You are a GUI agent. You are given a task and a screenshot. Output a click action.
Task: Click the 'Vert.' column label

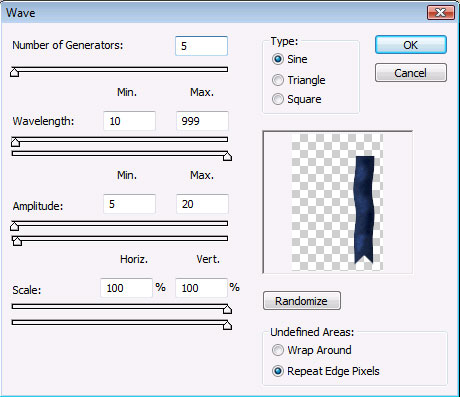(x=208, y=259)
